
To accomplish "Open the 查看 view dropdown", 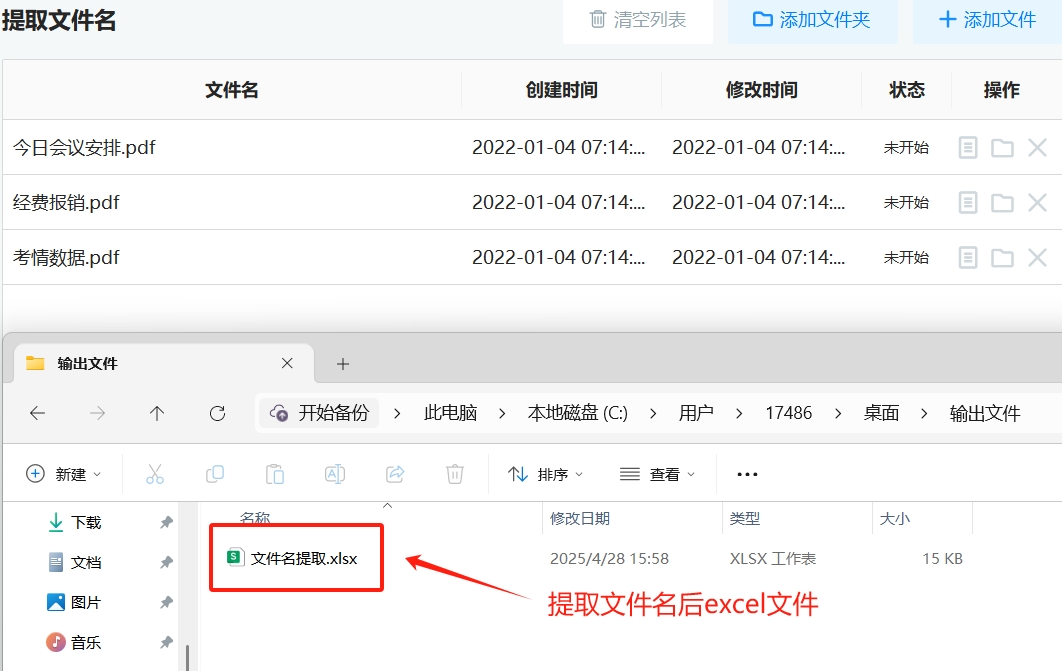I will (657, 474).
